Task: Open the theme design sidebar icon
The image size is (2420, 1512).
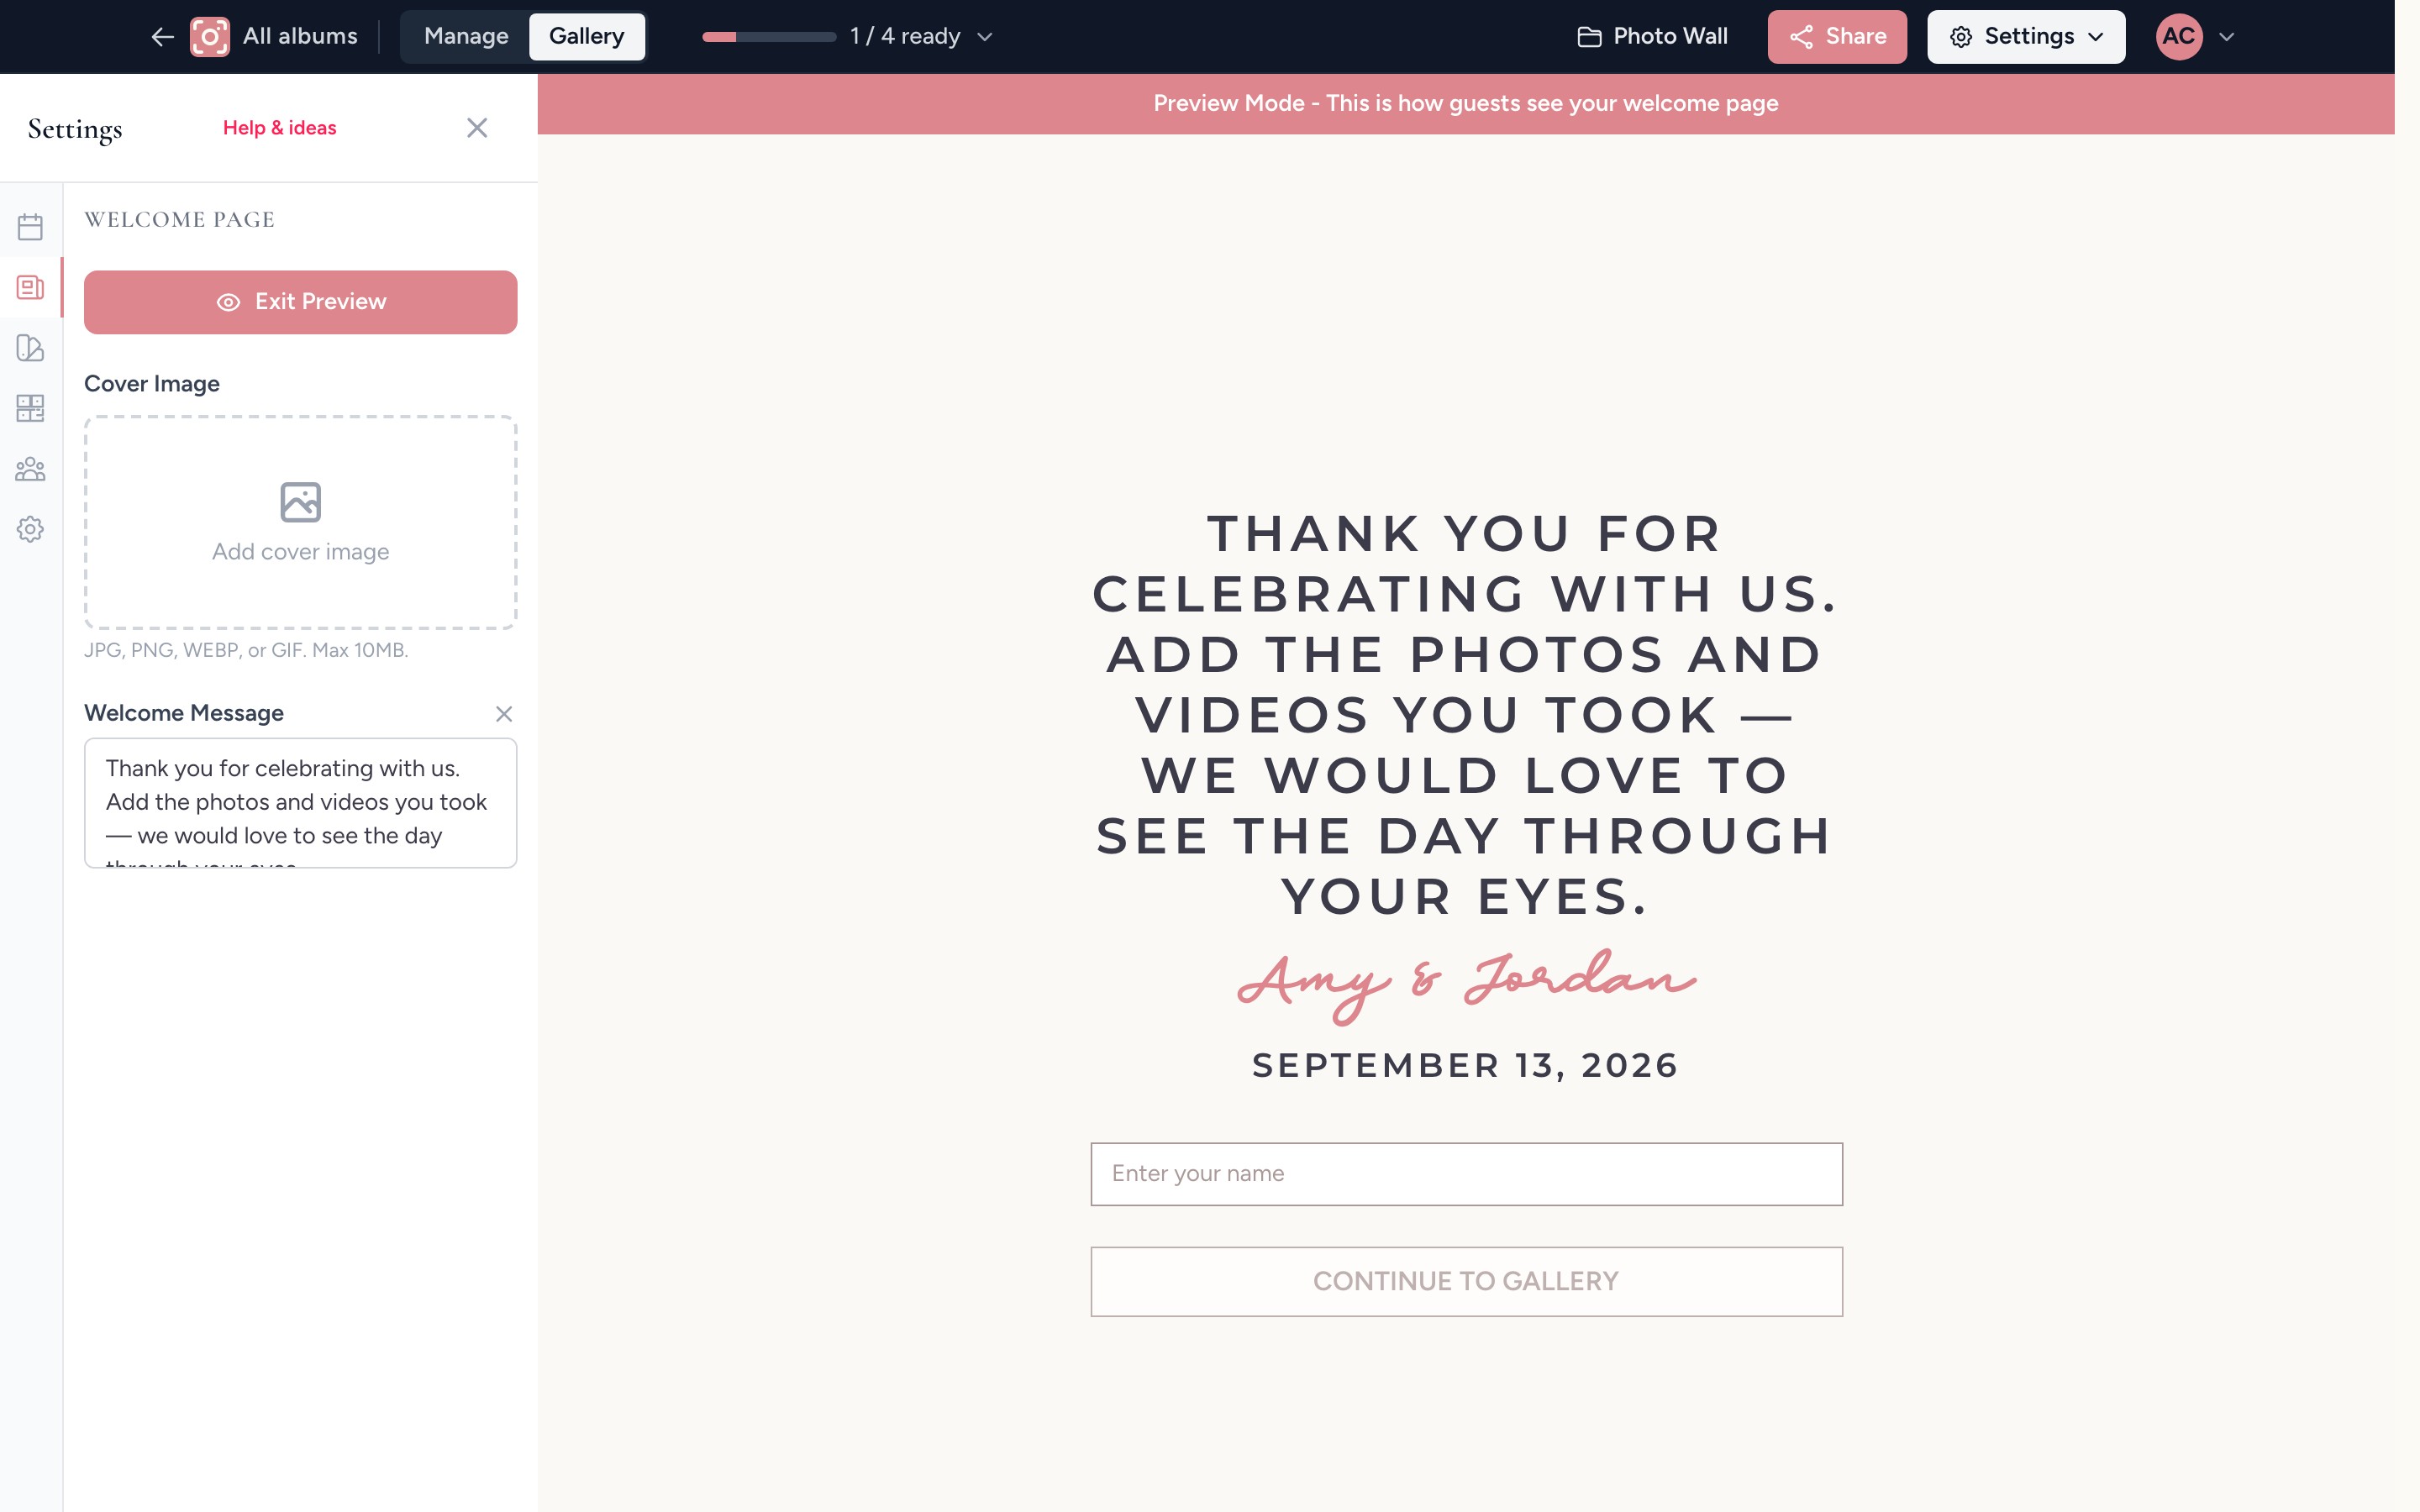Action: [30, 348]
